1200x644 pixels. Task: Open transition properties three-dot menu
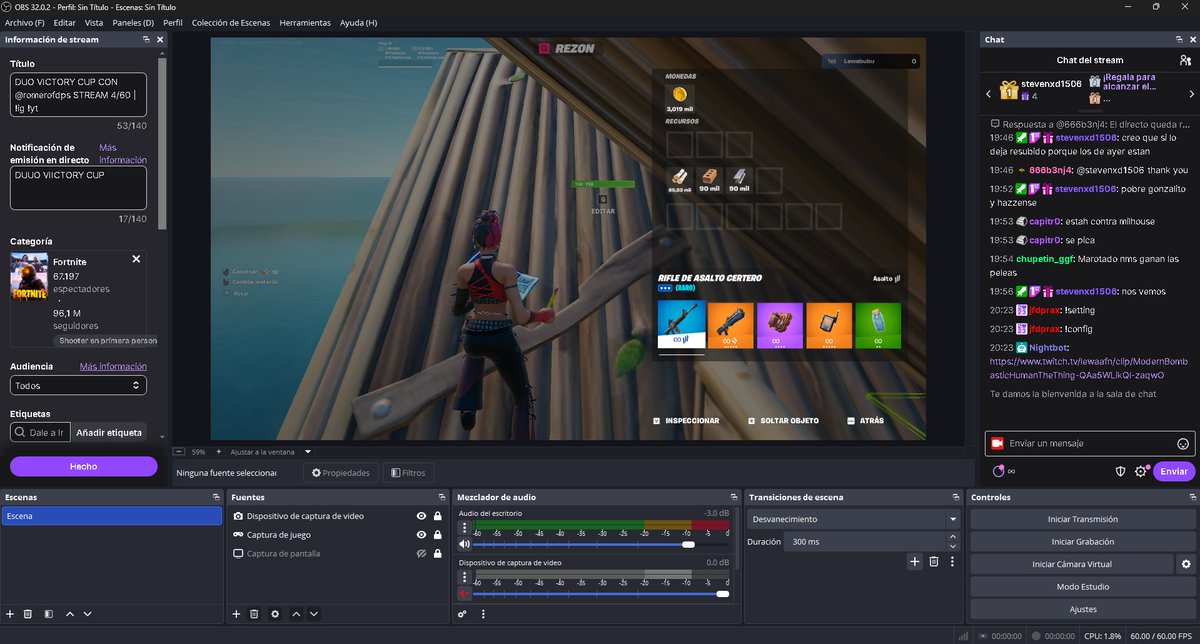click(x=952, y=562)
